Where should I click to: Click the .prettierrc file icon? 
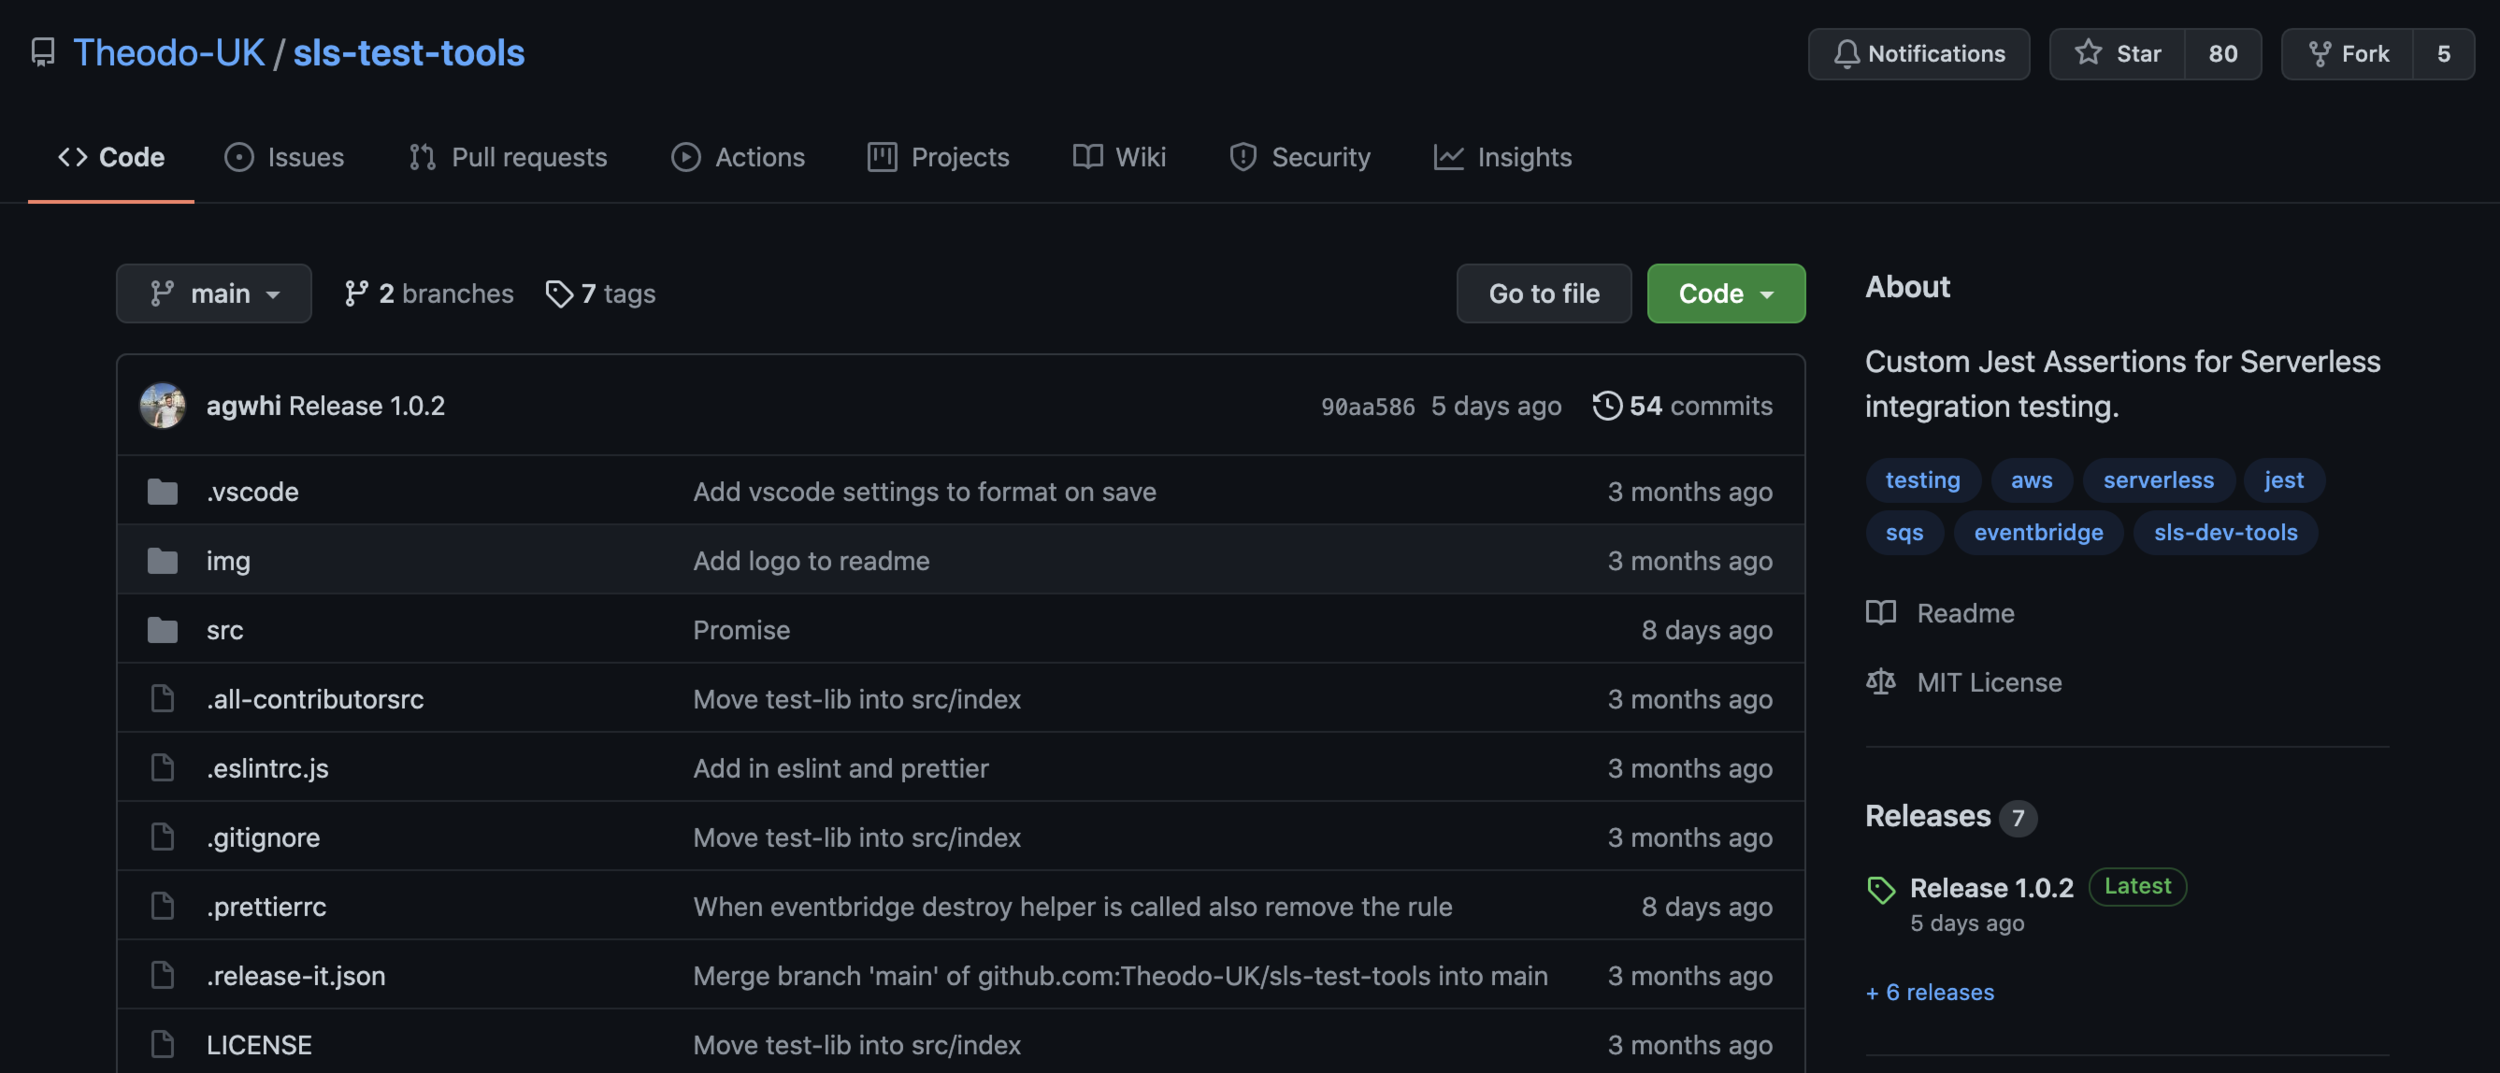162,905
